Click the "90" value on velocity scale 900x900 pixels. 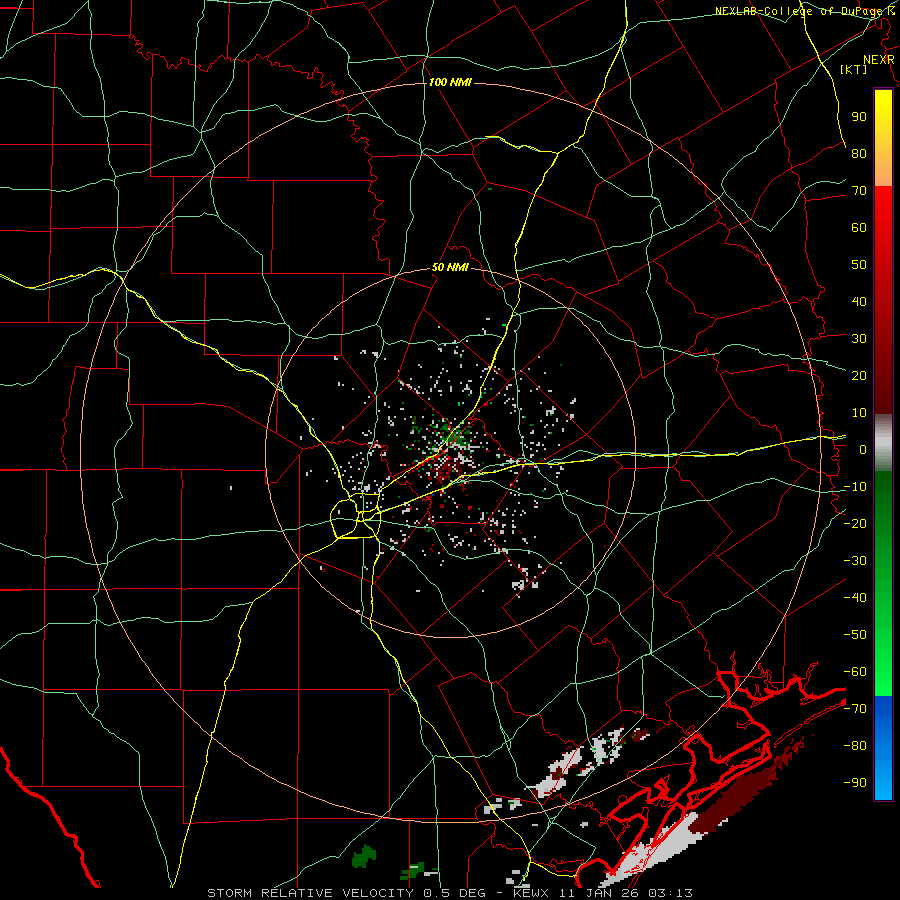(x=859, y=117)
